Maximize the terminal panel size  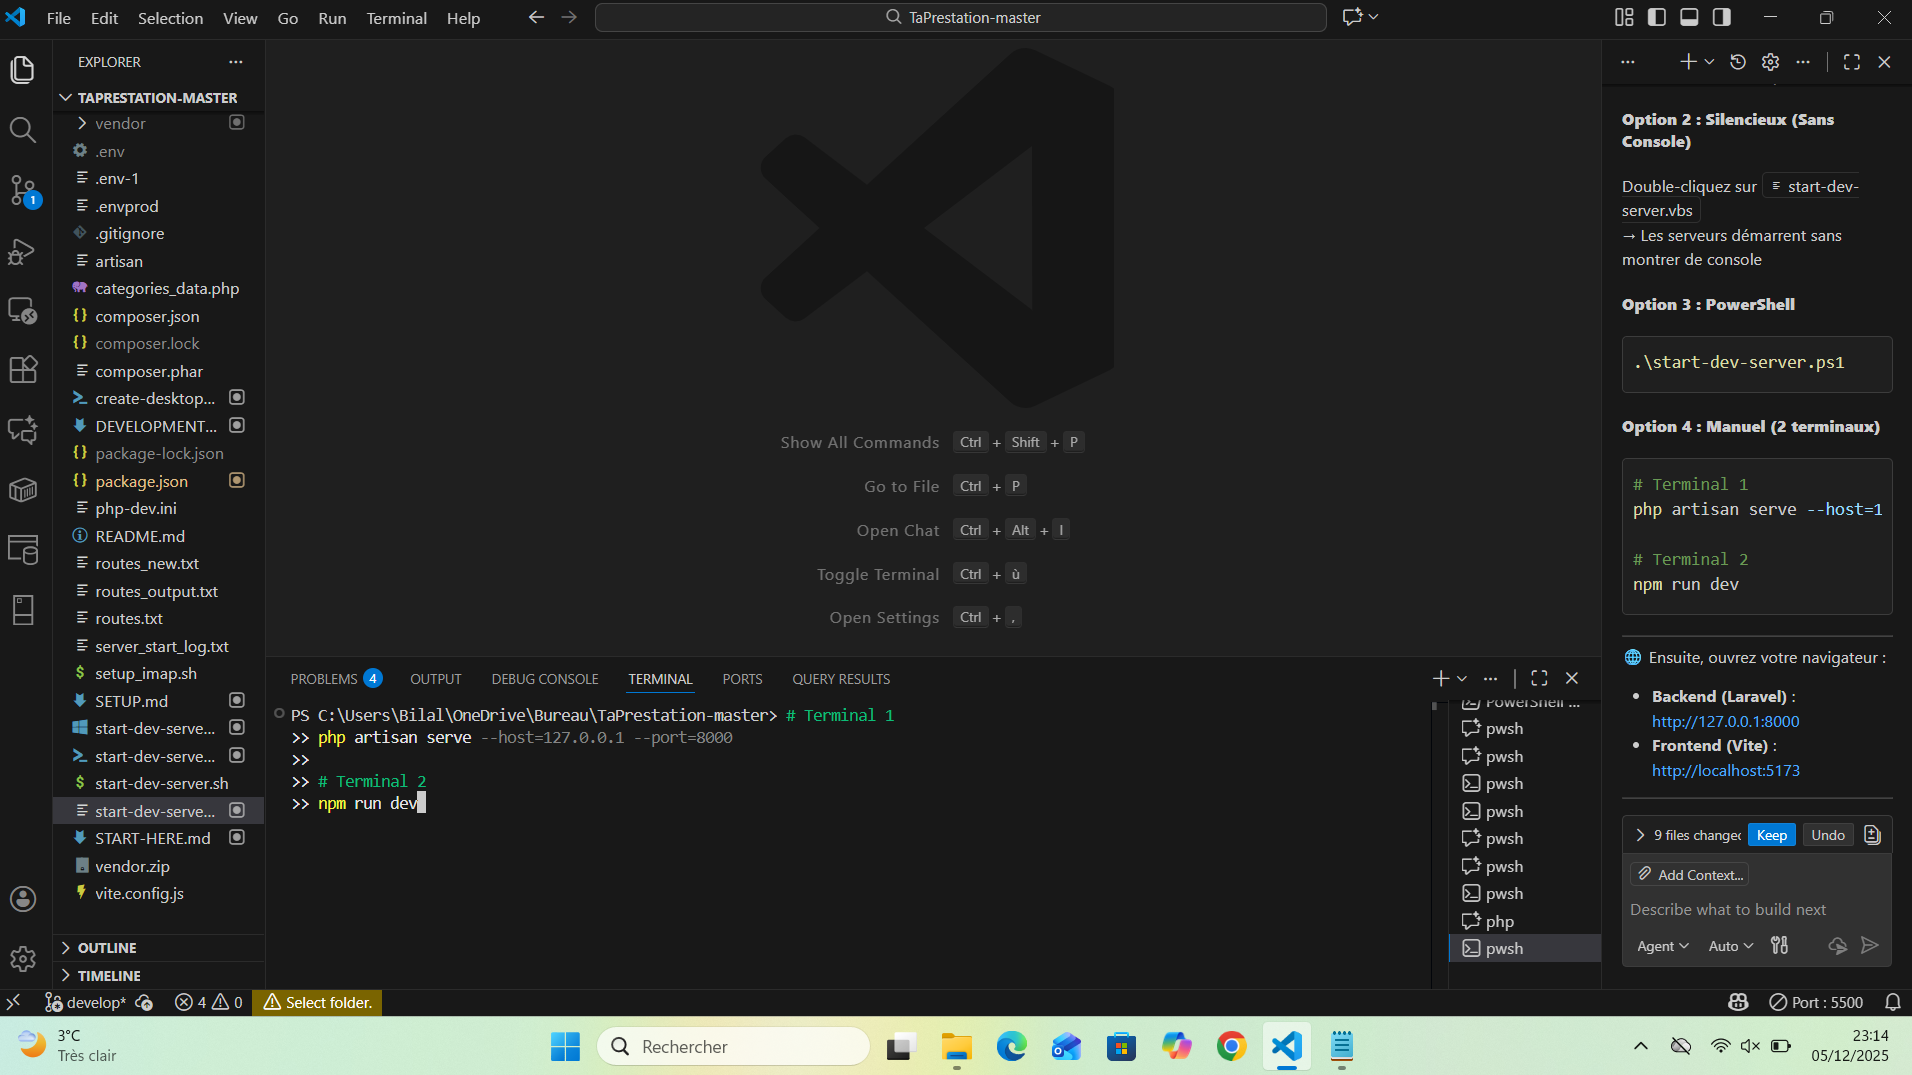coord(1539,678)
